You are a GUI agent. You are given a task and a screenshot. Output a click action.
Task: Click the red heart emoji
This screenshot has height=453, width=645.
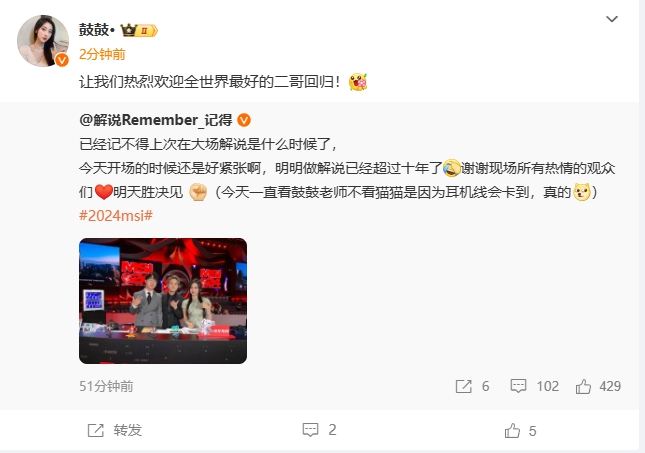click(x=104, y=192)
